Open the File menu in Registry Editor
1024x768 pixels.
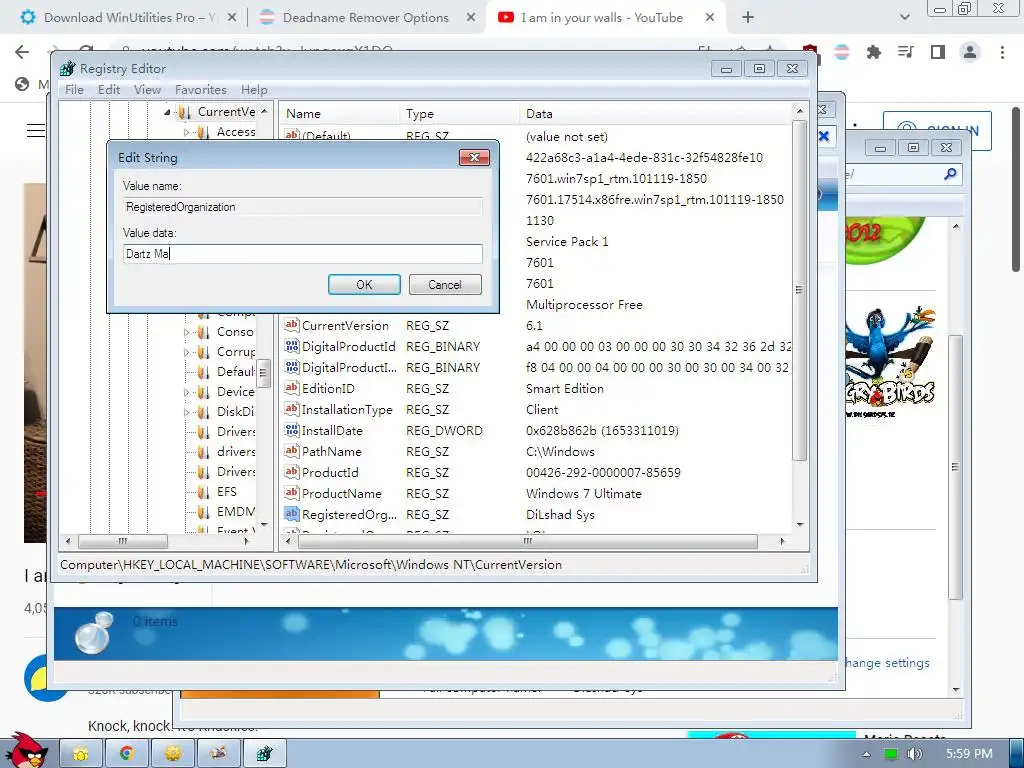tap(74, 89)
